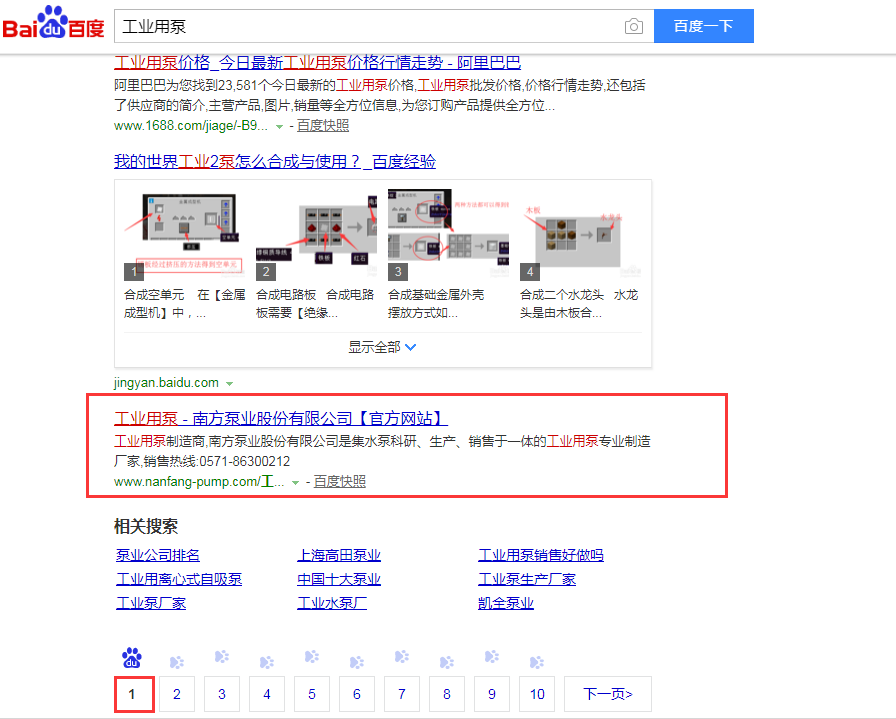Select related search 工业水泵厂

[332, 603]
